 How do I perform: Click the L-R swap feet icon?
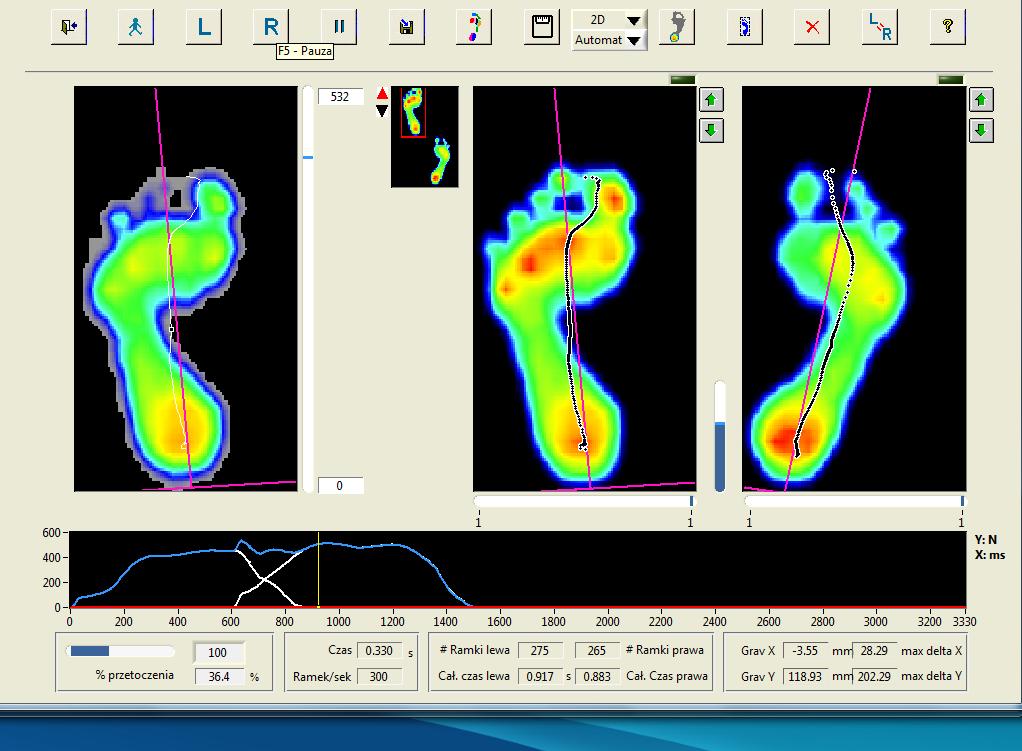pos(879,27)
